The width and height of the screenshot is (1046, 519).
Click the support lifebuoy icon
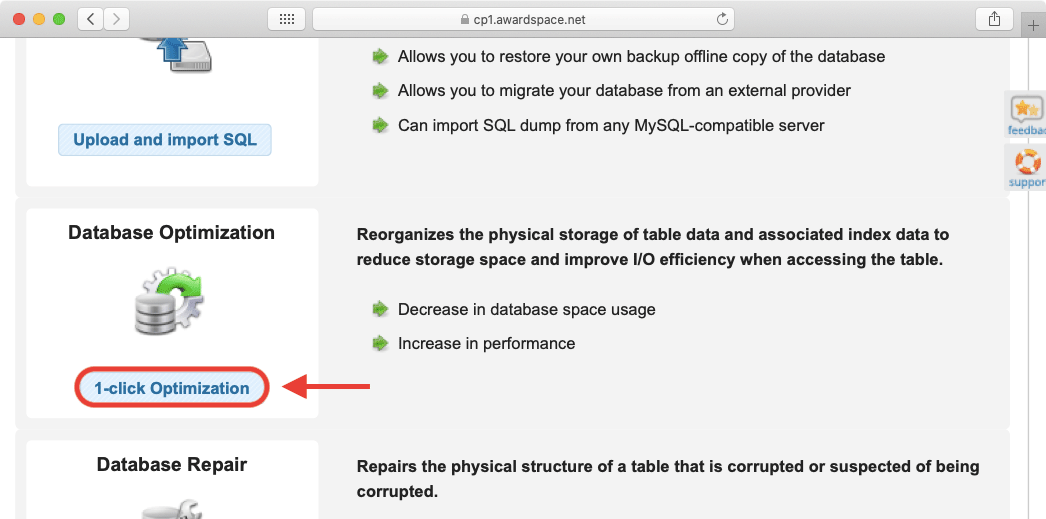tap(1027, 161)
